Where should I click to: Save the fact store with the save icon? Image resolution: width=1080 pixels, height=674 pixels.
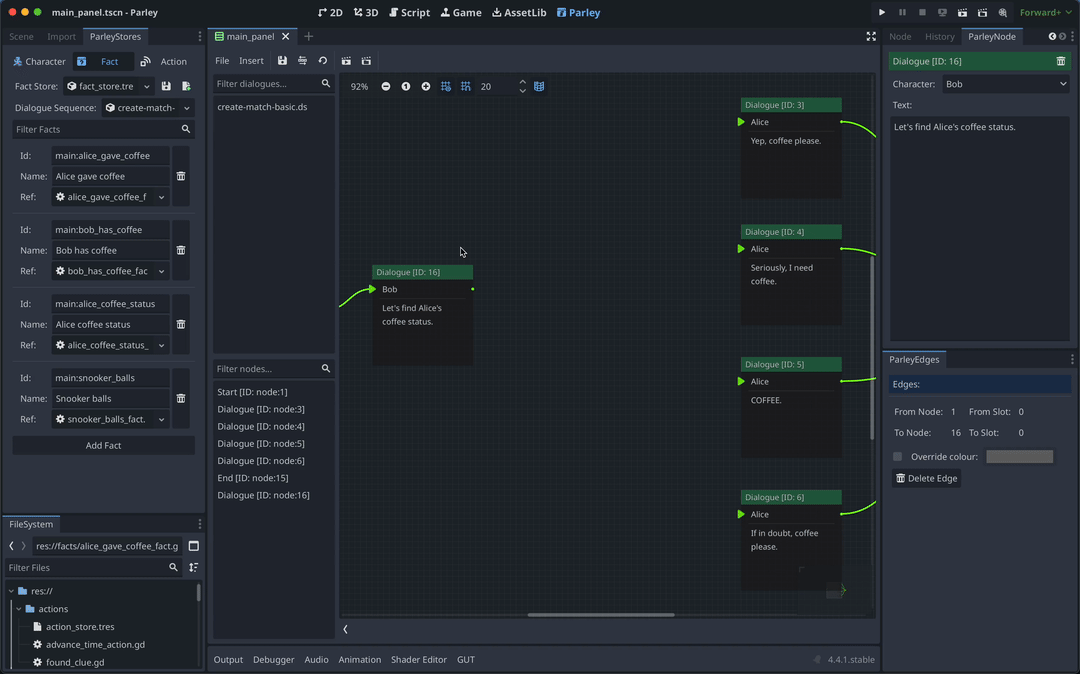click(x=166, y=87)
